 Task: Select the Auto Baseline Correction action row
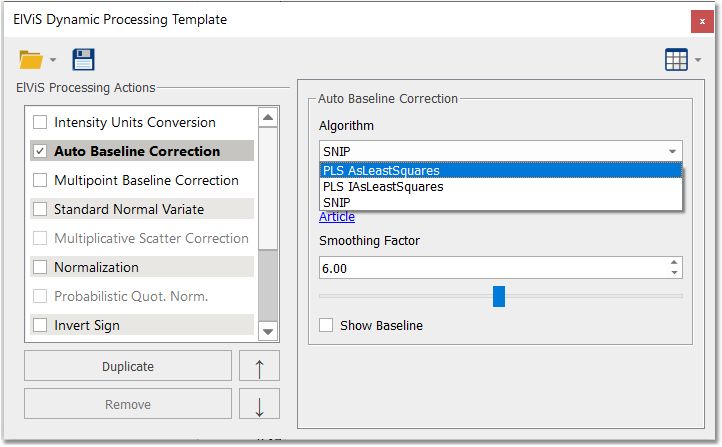142,151
